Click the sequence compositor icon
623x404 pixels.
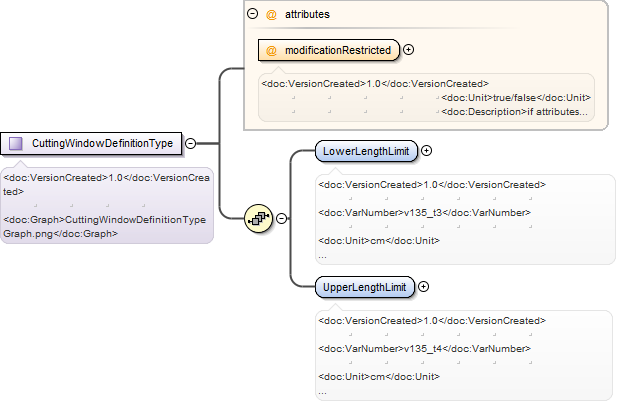pos(259,218)
